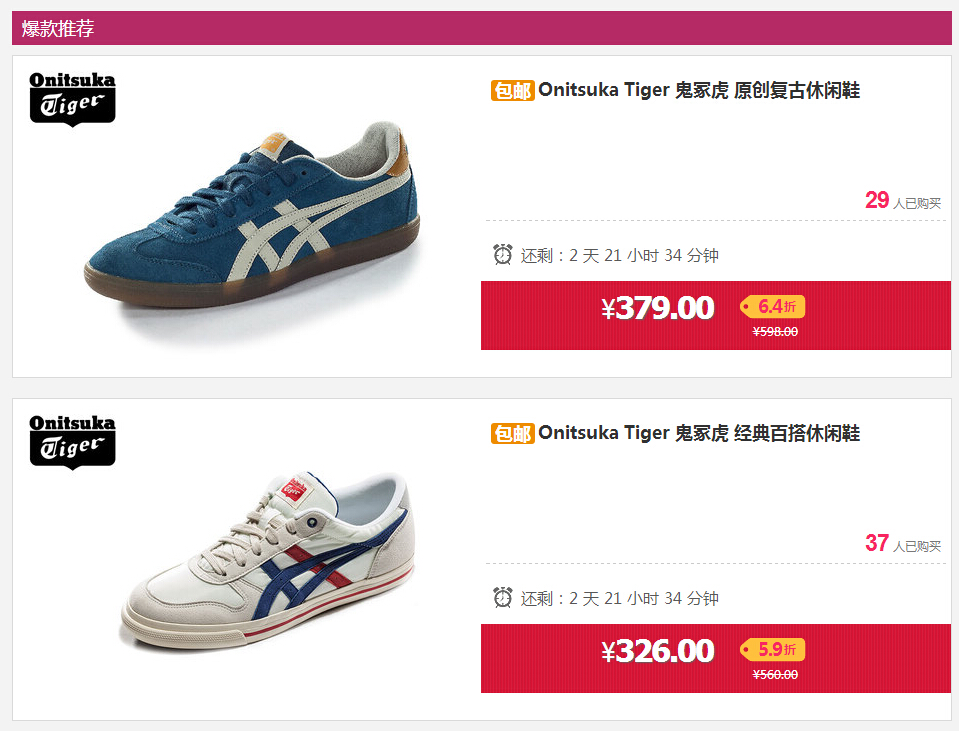
Task: Click the ¥326.00 price button
Action: tap(657, 651)
